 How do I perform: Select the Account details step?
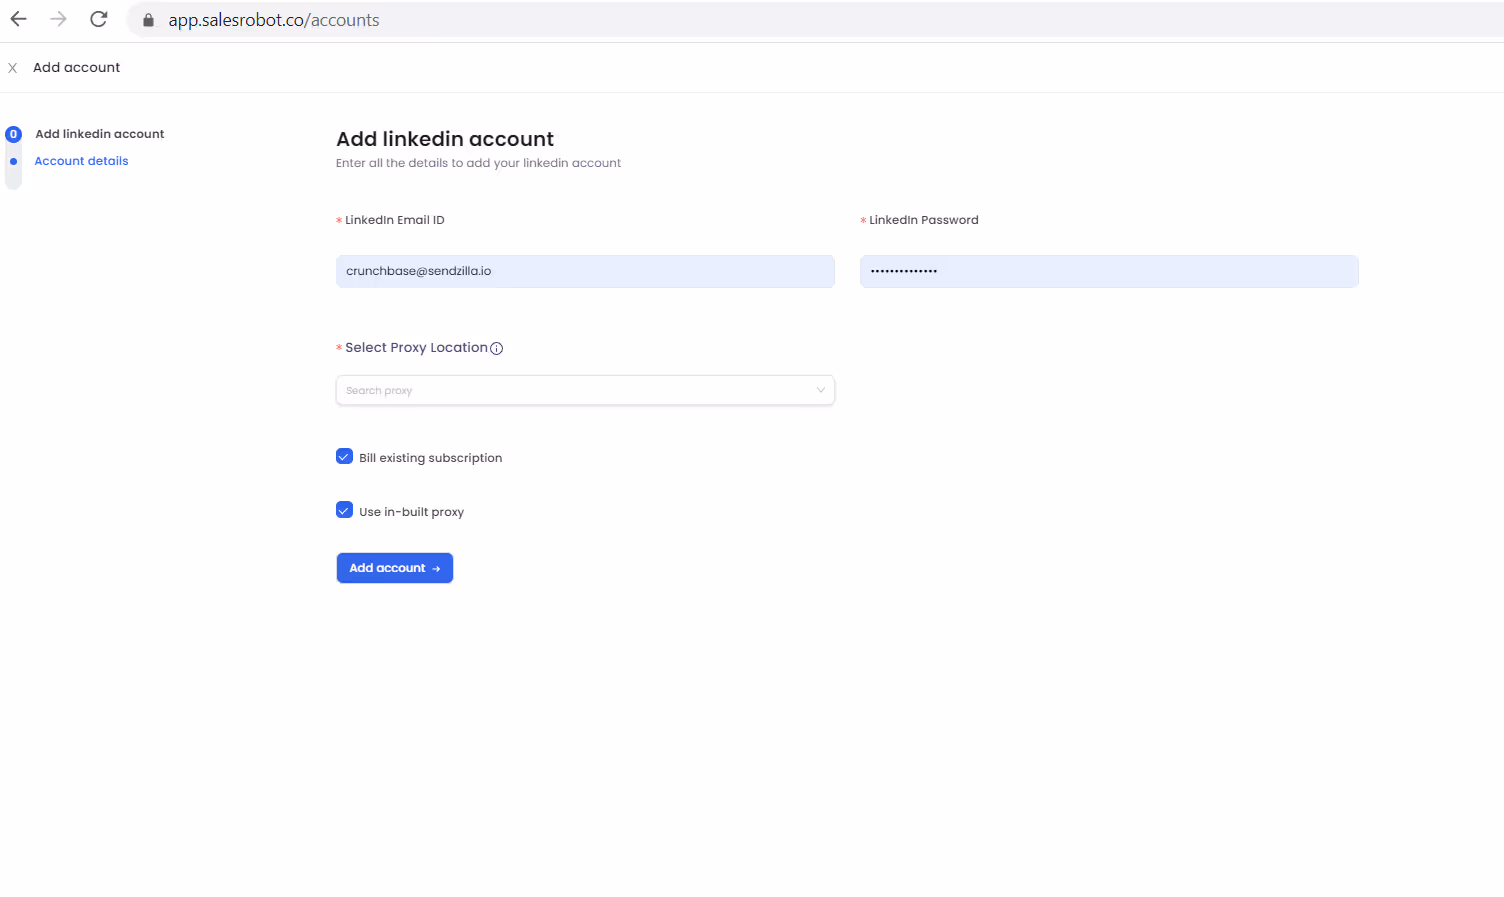click(81, 160)
